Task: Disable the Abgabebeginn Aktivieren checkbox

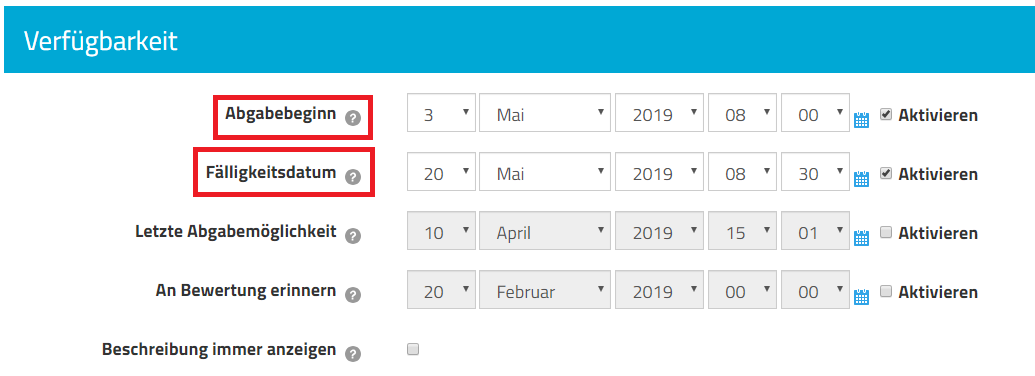Action: click(886, 114)
